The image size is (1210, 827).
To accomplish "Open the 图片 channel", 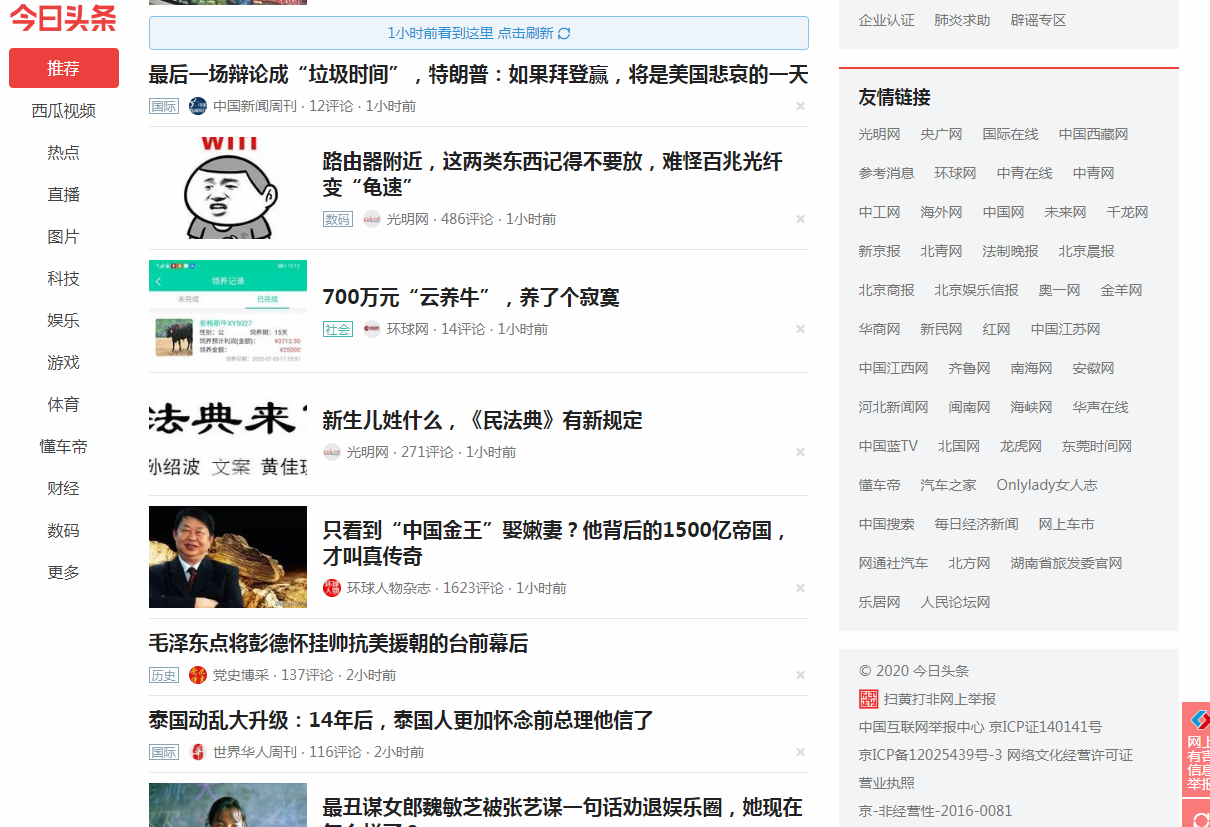I will [64, 237].
